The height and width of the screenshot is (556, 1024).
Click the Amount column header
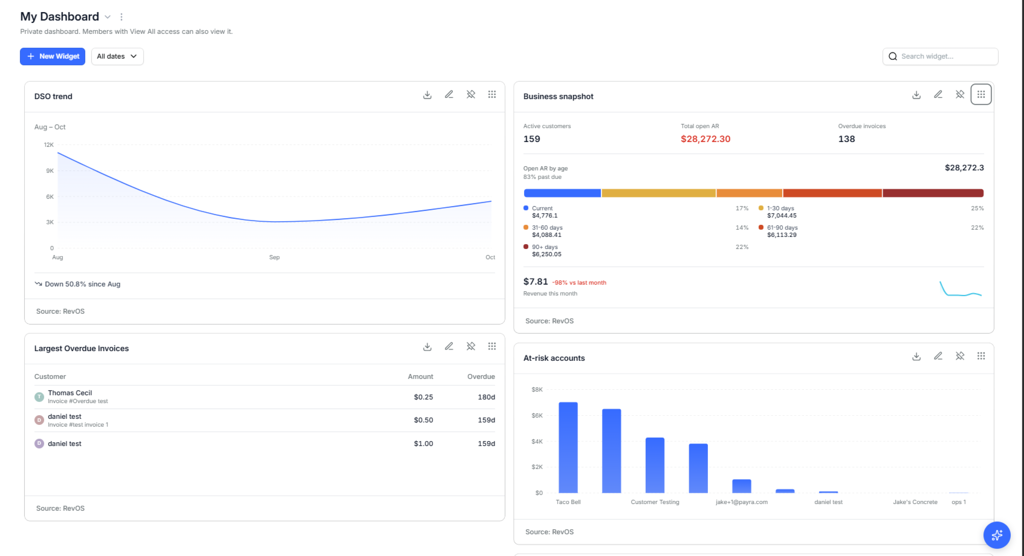[x=421, y=376]
